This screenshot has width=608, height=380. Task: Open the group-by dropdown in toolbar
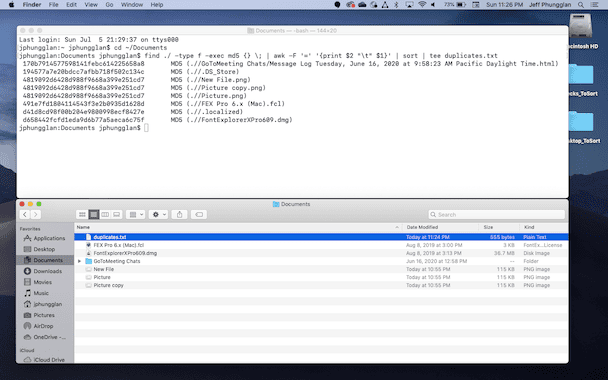coord(135,214)
